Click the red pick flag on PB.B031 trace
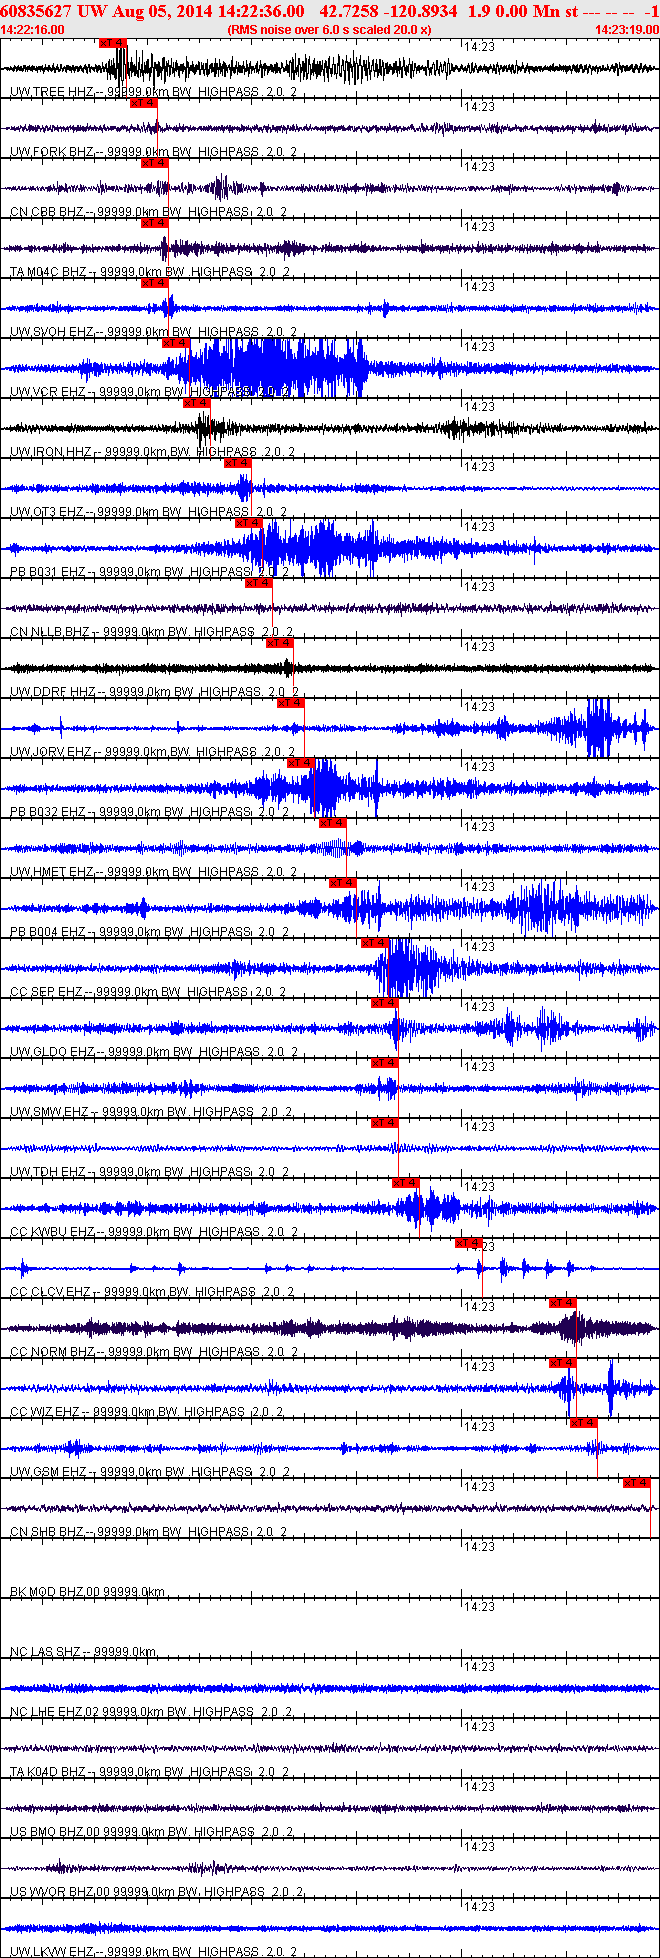Screen dimensions: 660x1958 point(249,523)
